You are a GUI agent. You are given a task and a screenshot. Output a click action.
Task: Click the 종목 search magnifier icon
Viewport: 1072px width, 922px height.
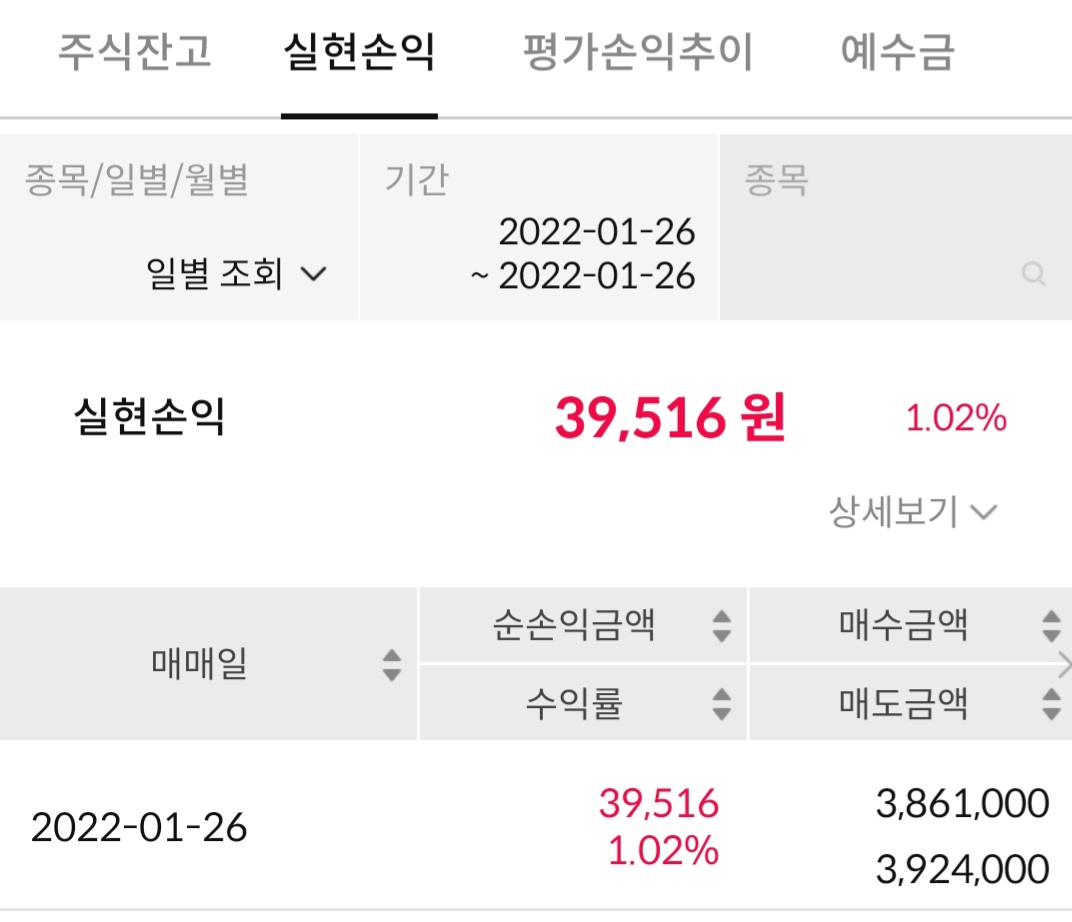[x=1034, y=274]
